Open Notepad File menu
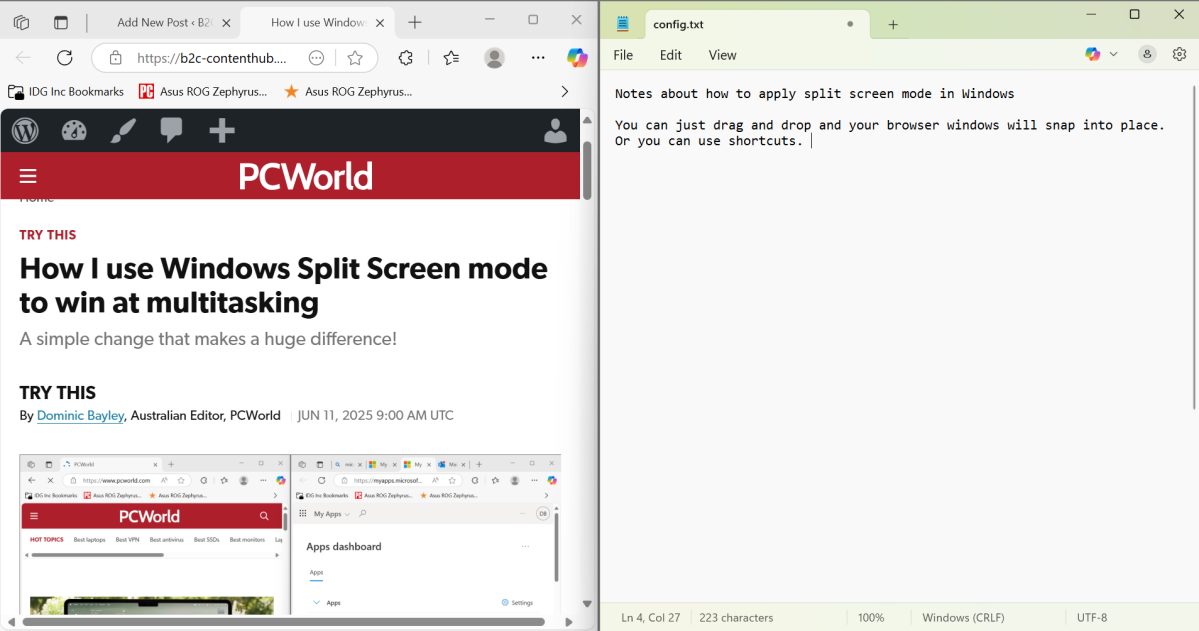The height and width of the screenshot is (631, 1199). (623, 55)
